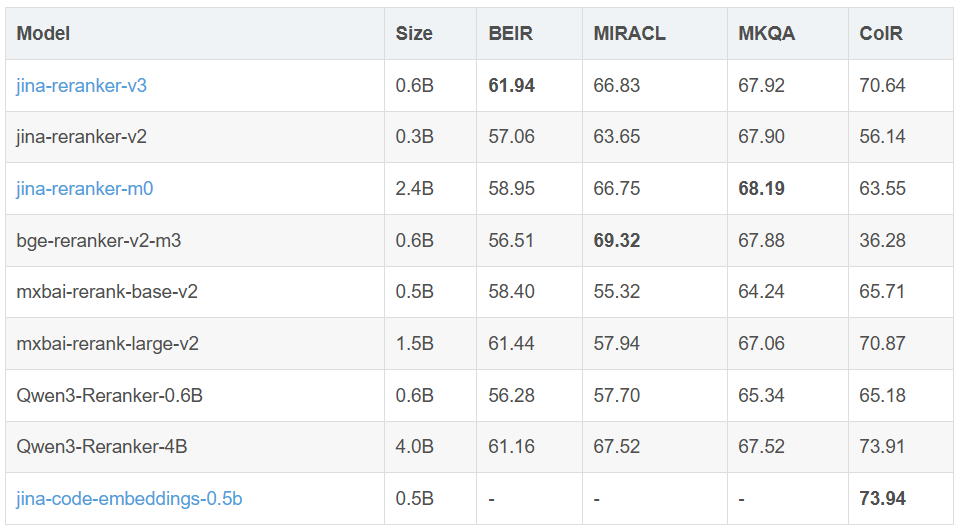Viewport: 956px width, 528px height.
Task: Click the CoIR column header
Action: [x=881, y=34]
